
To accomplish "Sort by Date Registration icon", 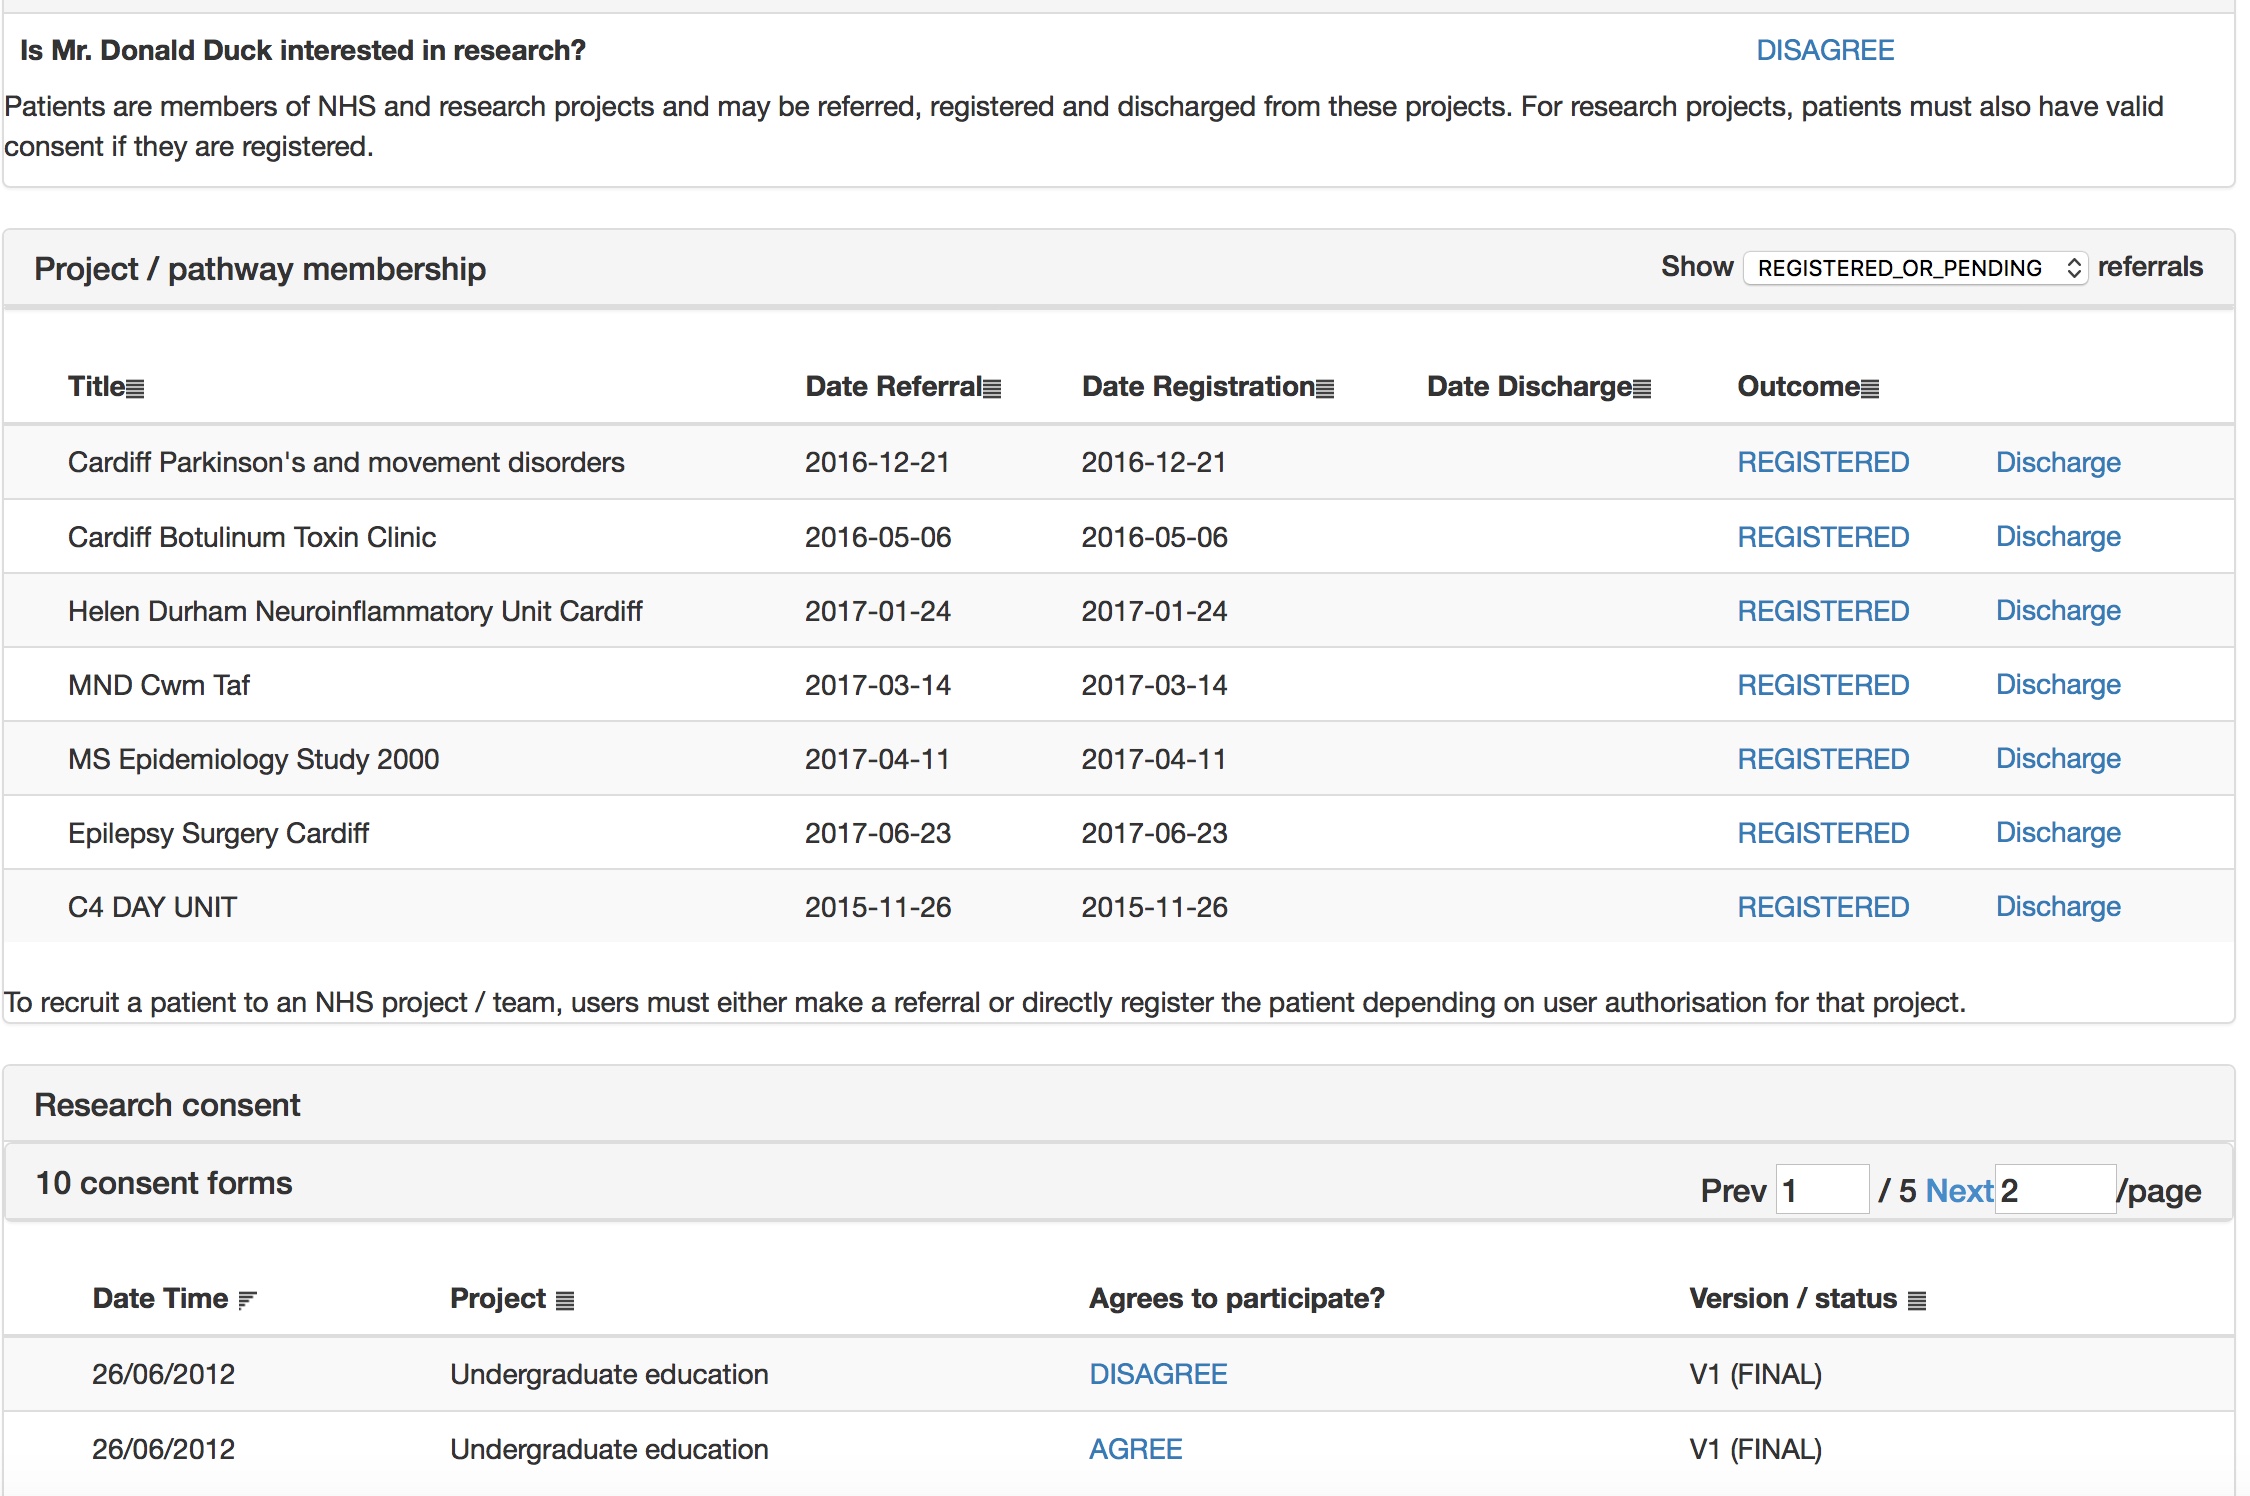I will [1324, 389].
